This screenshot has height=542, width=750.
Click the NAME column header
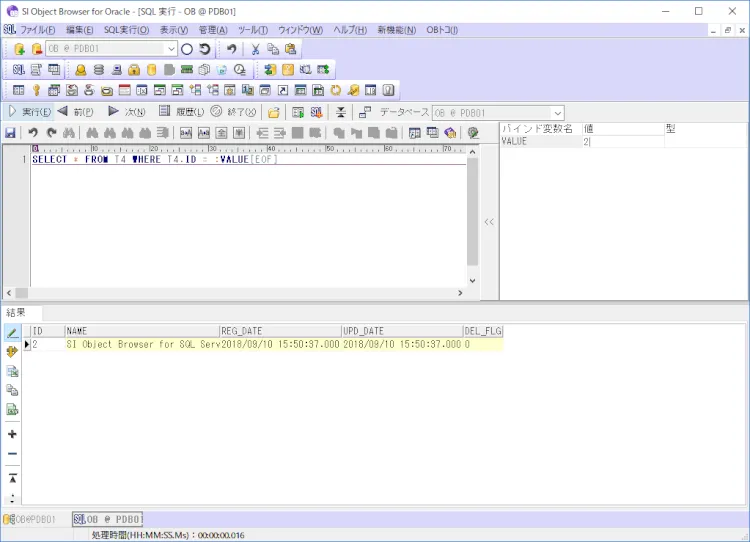click(142, 331)
